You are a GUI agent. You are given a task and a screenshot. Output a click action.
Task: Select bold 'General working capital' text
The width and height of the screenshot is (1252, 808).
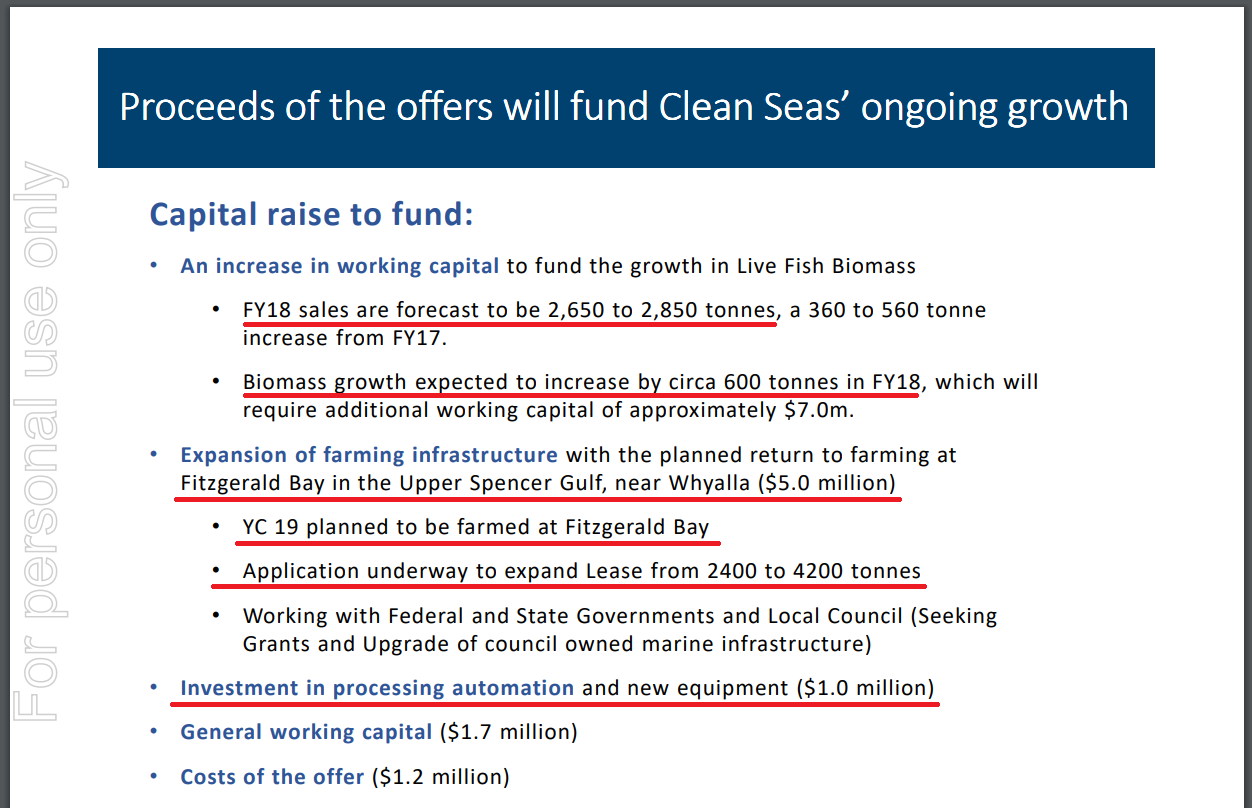pyautogui.click(x=306, y=732)
